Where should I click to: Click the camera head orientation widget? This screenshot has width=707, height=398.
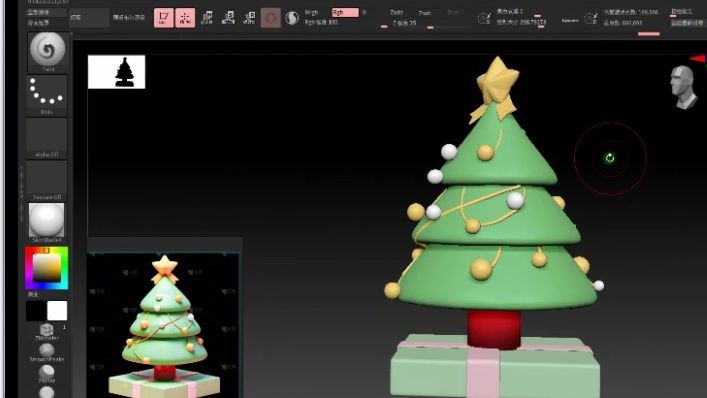[683, 87]
